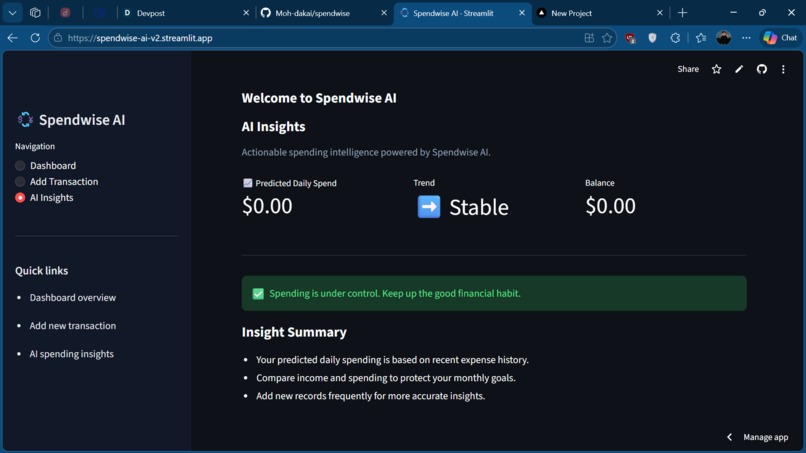Reload the page with the refresh icon
The height and width of the screenshot is (453, 806).
pos(35,38)
